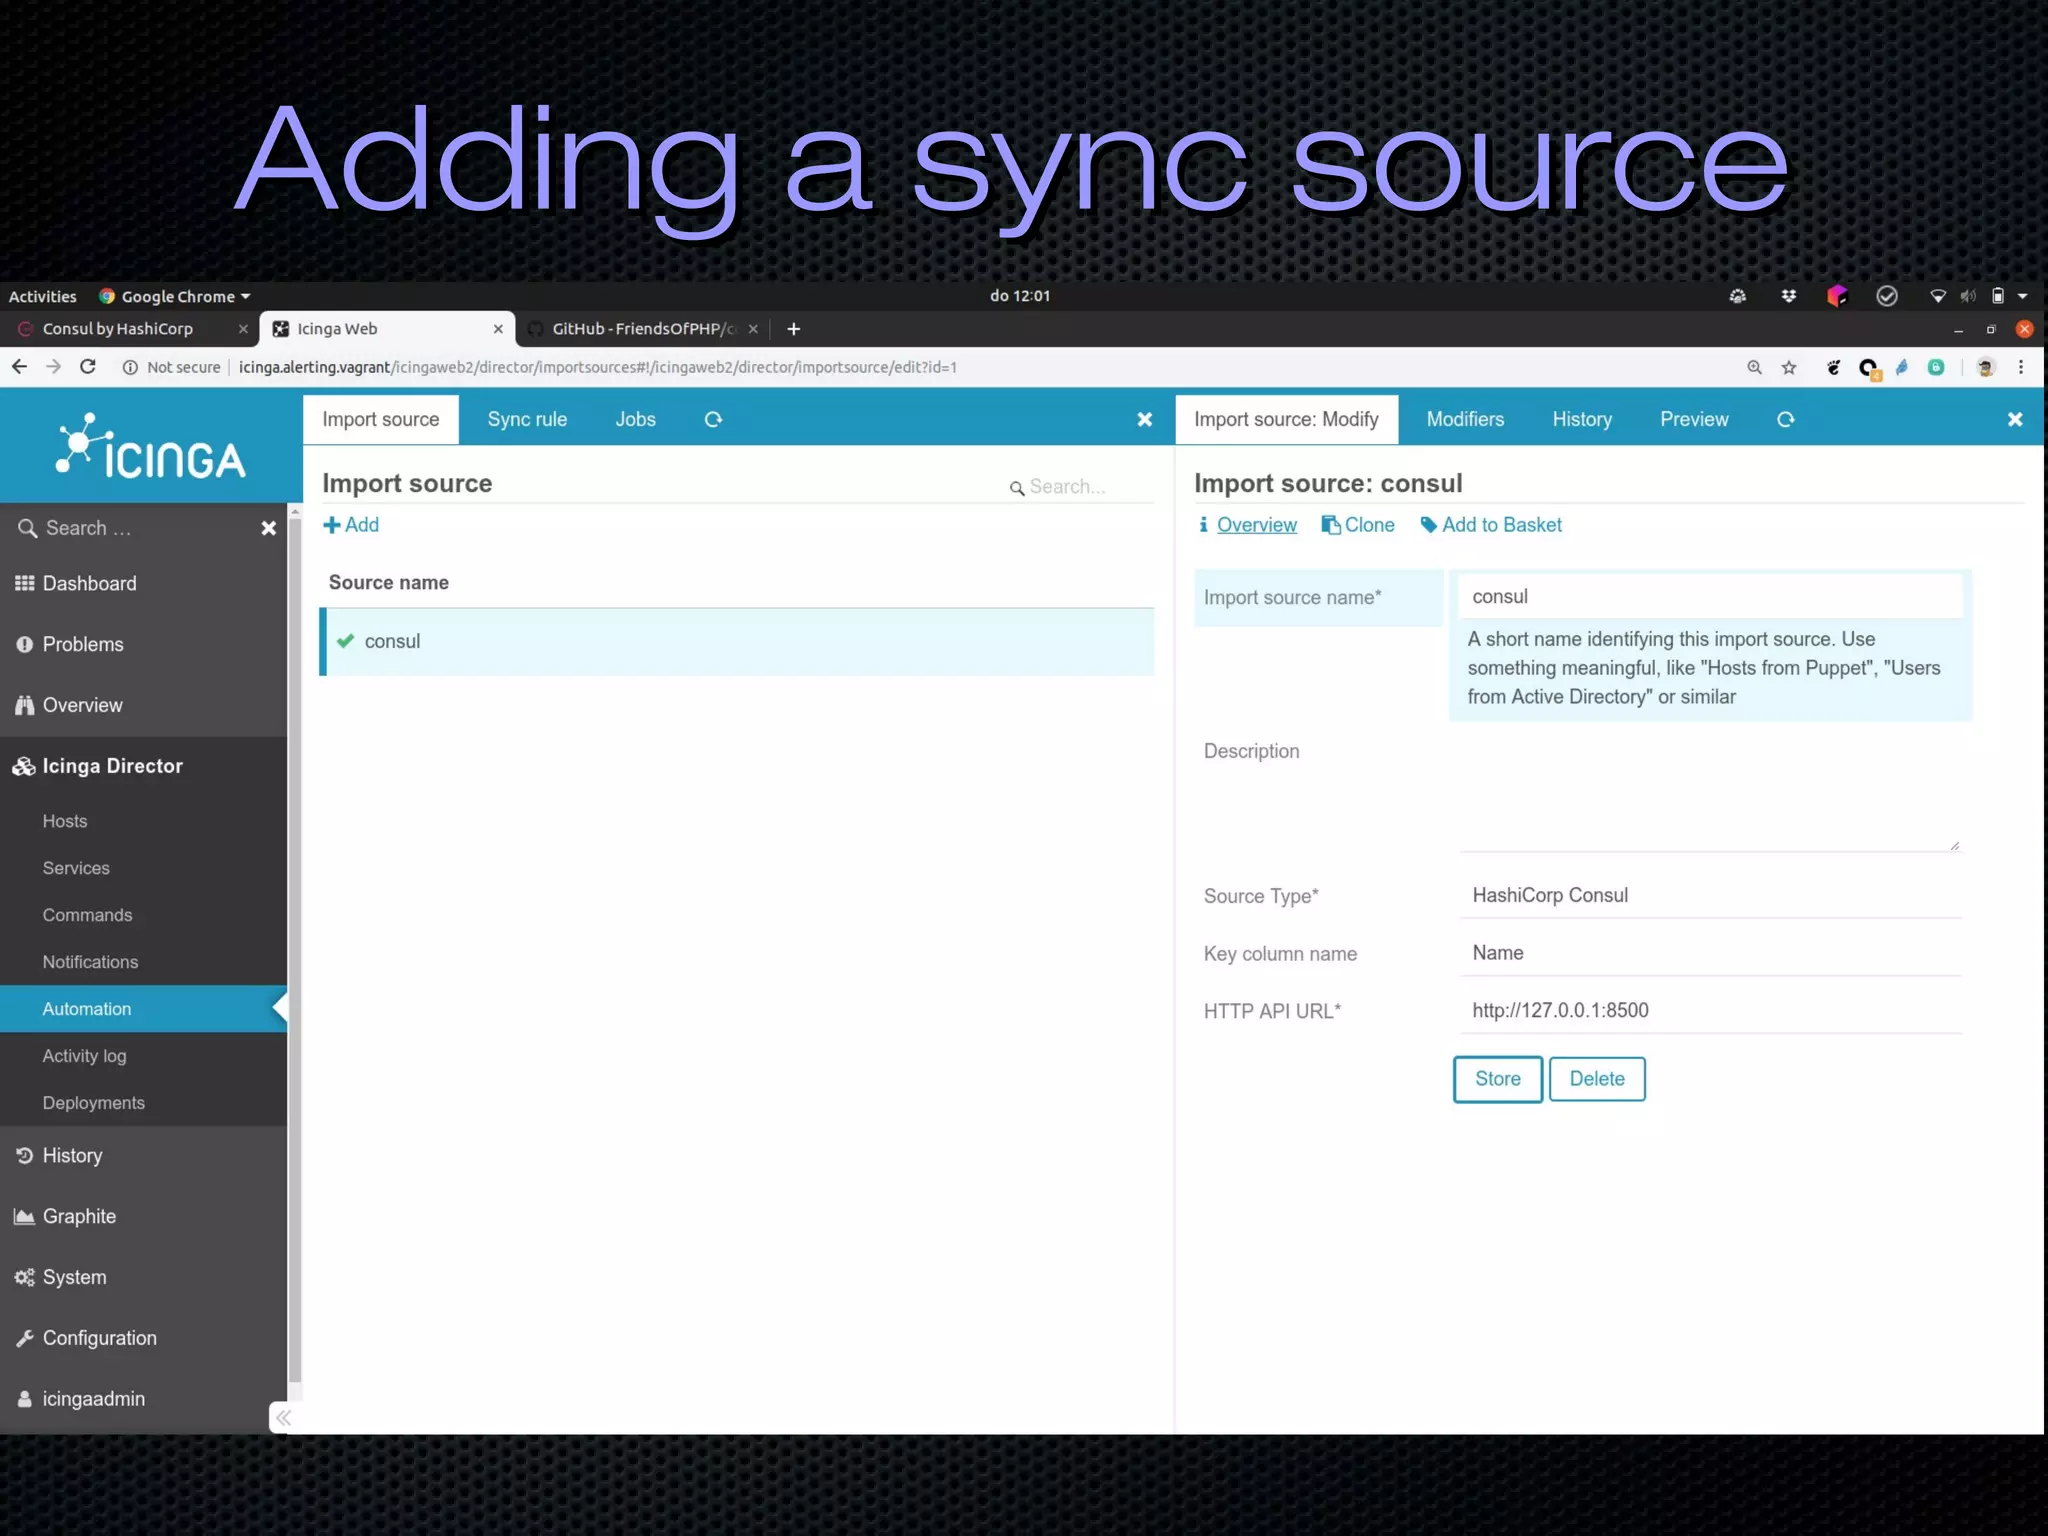Open Activity log in sidebar

pyautogui.click(x=84, y=1056)
